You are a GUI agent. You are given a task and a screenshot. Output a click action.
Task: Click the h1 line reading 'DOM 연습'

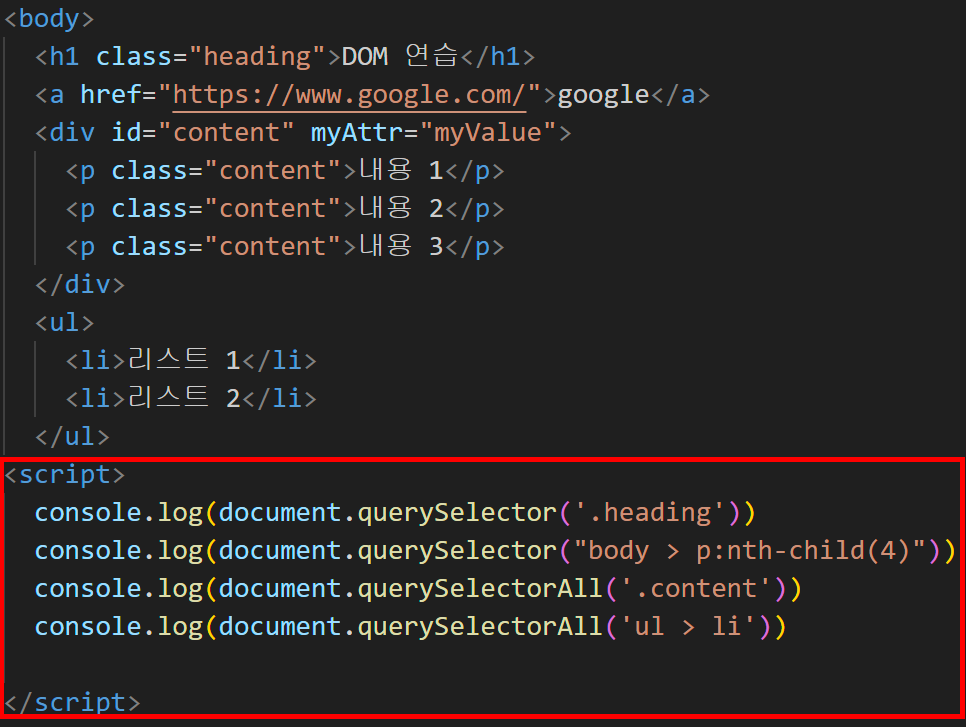285,57
